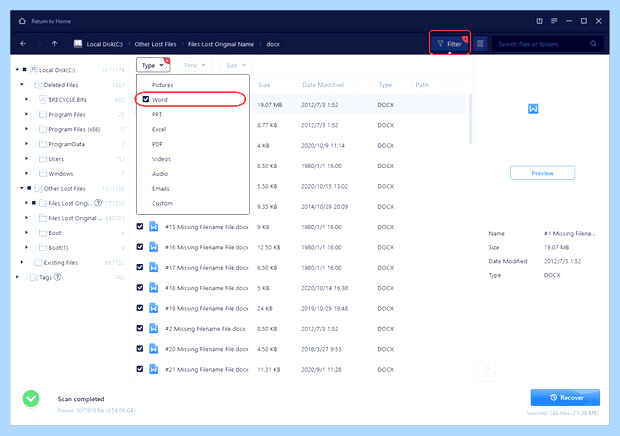Viewport: 620px width, 436px height.
Task: Sort by Size column header
Action: point(264,85)
